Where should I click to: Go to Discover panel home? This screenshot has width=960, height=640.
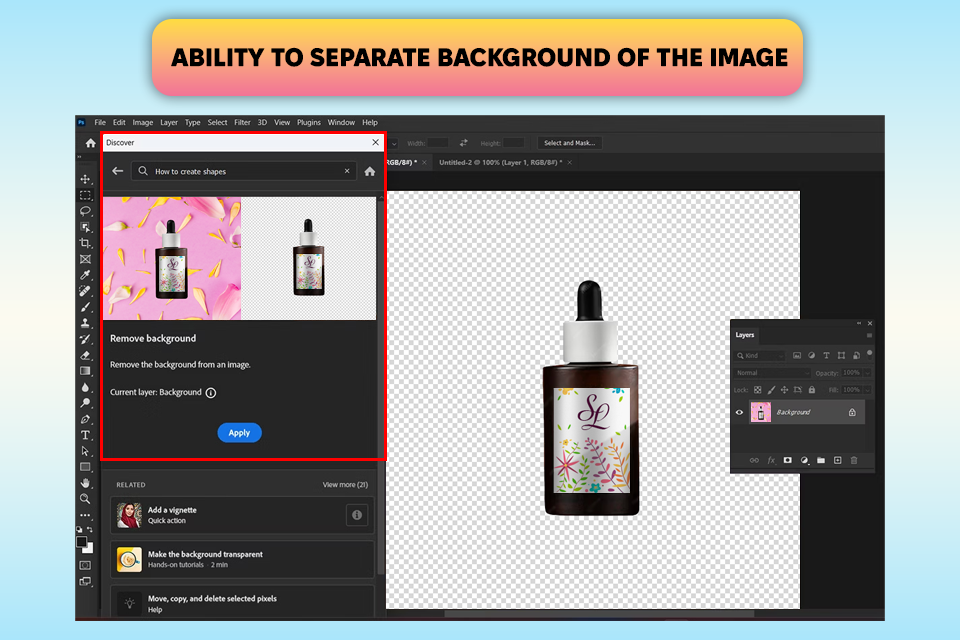(x=370, y=171)
